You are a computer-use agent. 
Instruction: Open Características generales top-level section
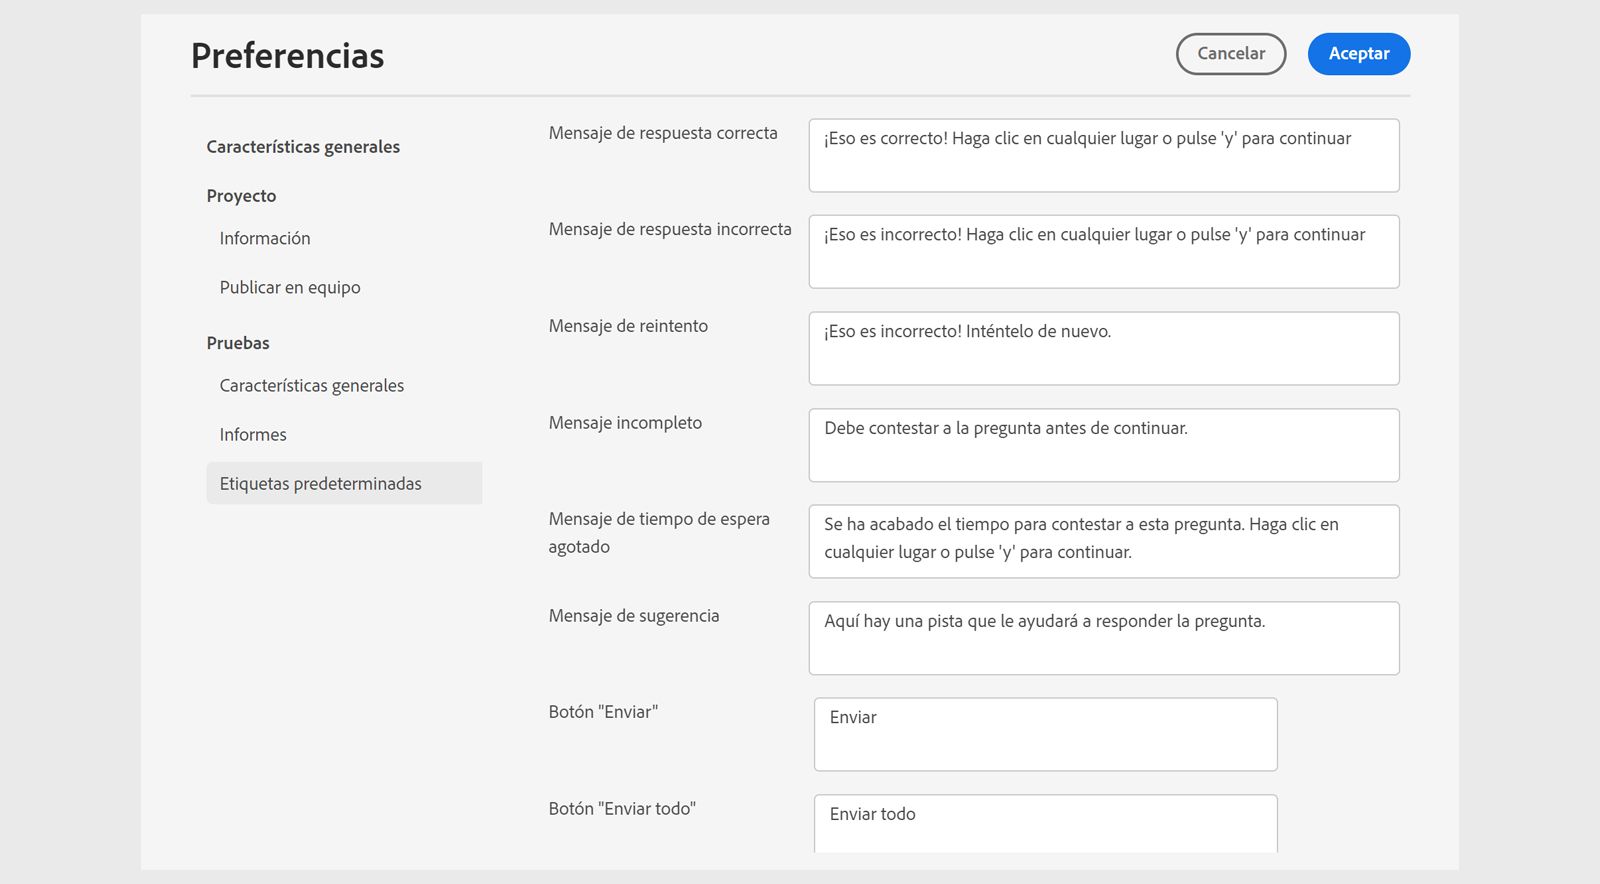click(x=303, y=147)
